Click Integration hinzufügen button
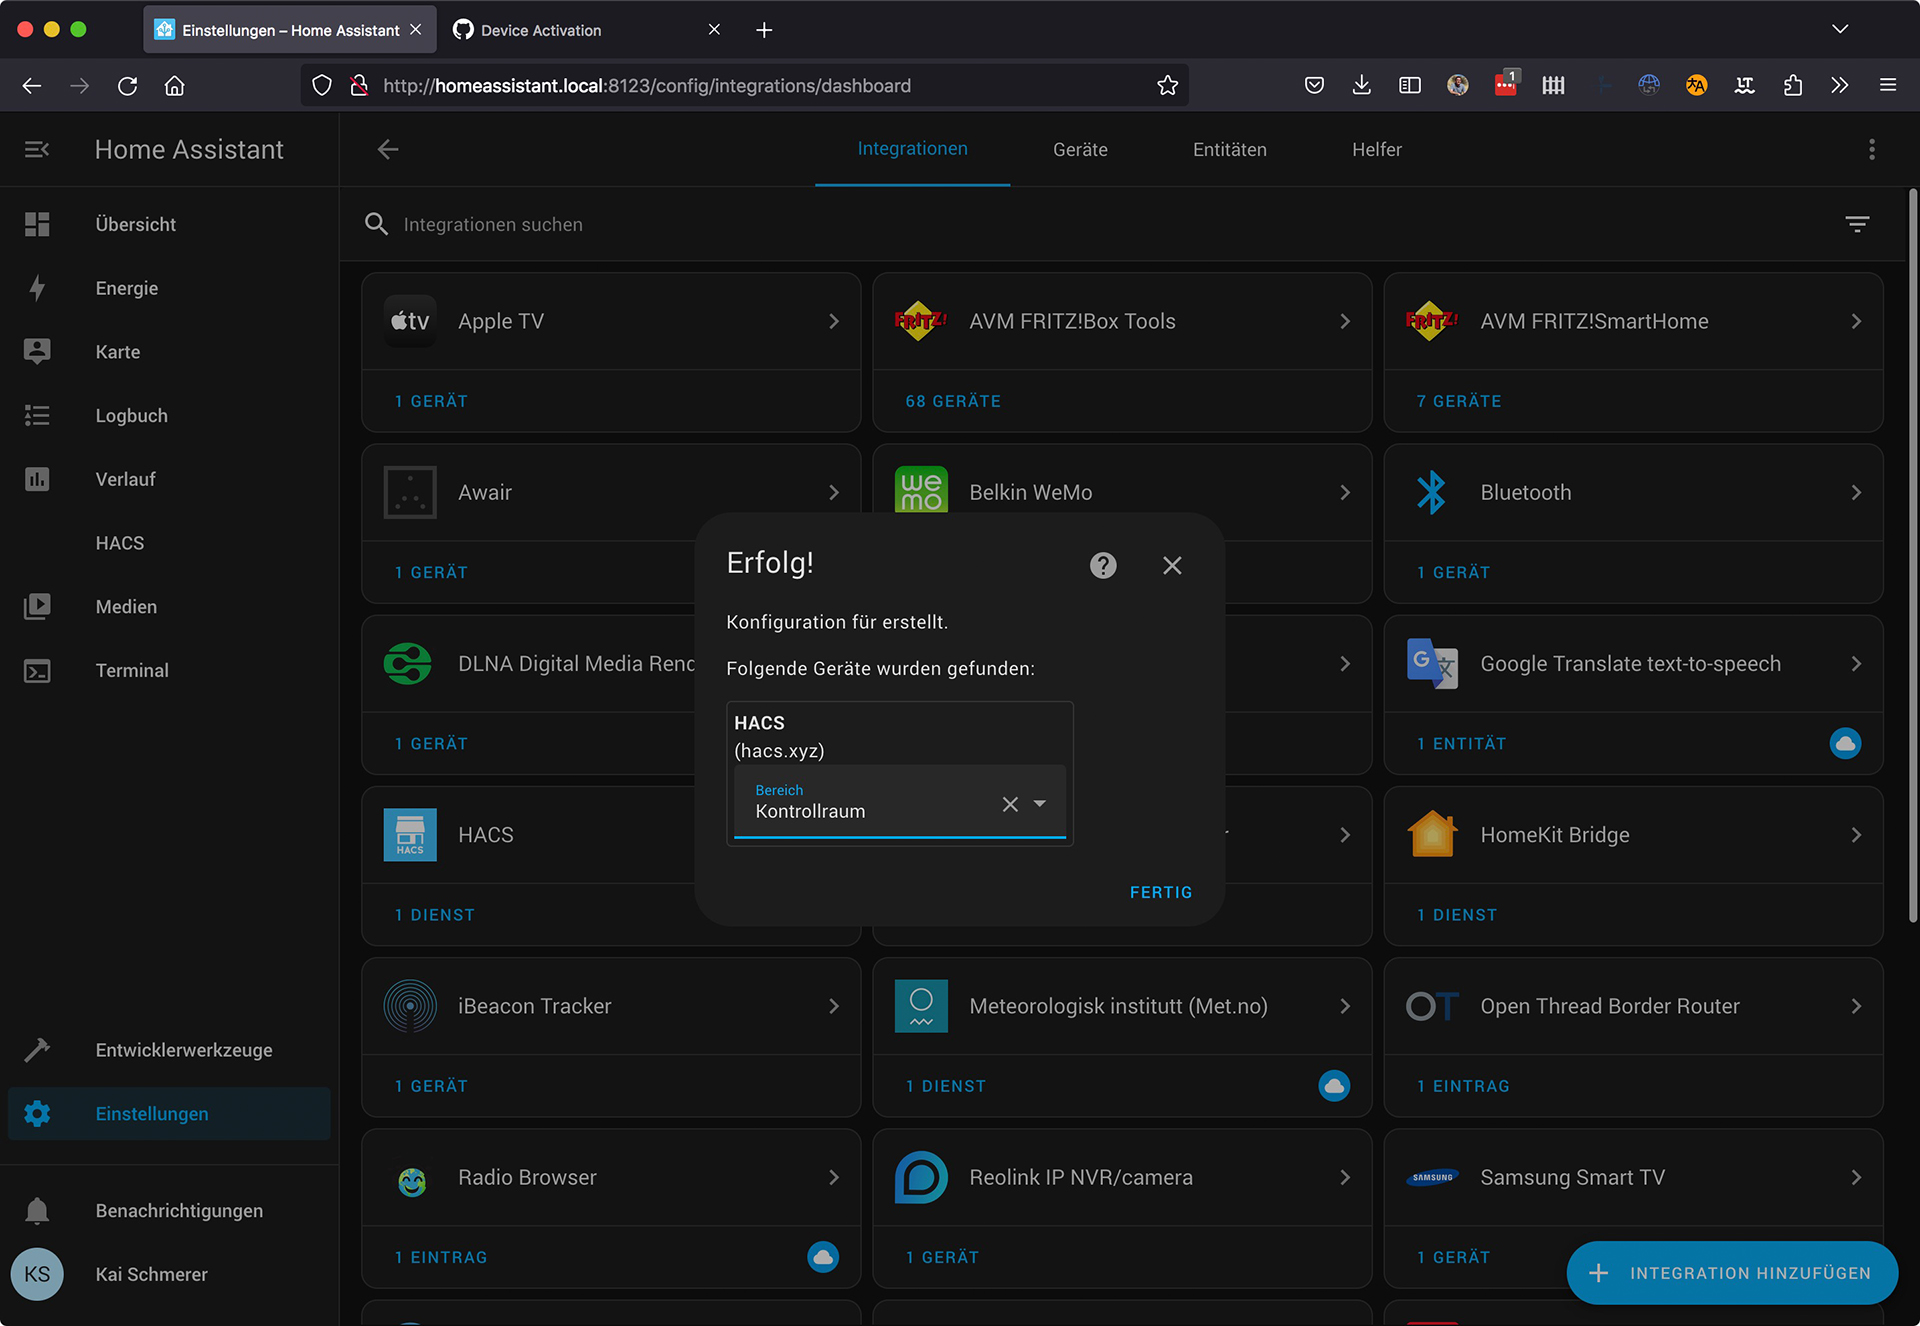The image size is (1920, 1326). click(1732, 1273)
